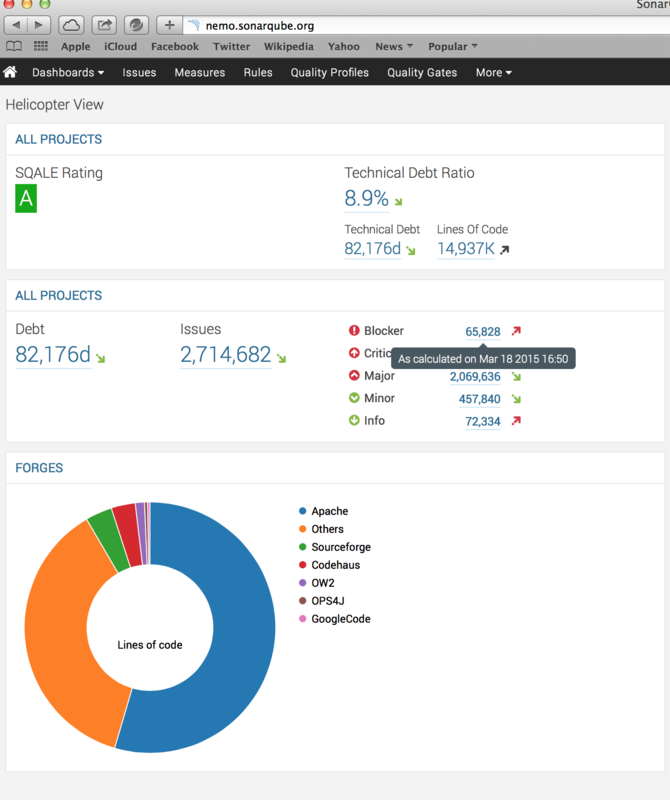Click the browser extension button beside Share
This screenshot has width=670, height=800.
(136, 24)
